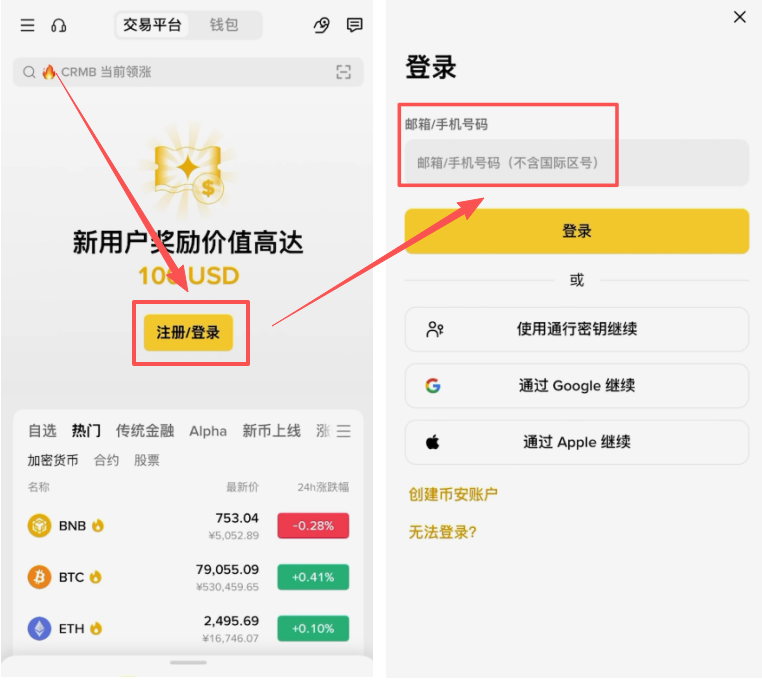The image size is (762, 680).
Task: Click BTC +0.41% change badge
Action: pos(313,577)
